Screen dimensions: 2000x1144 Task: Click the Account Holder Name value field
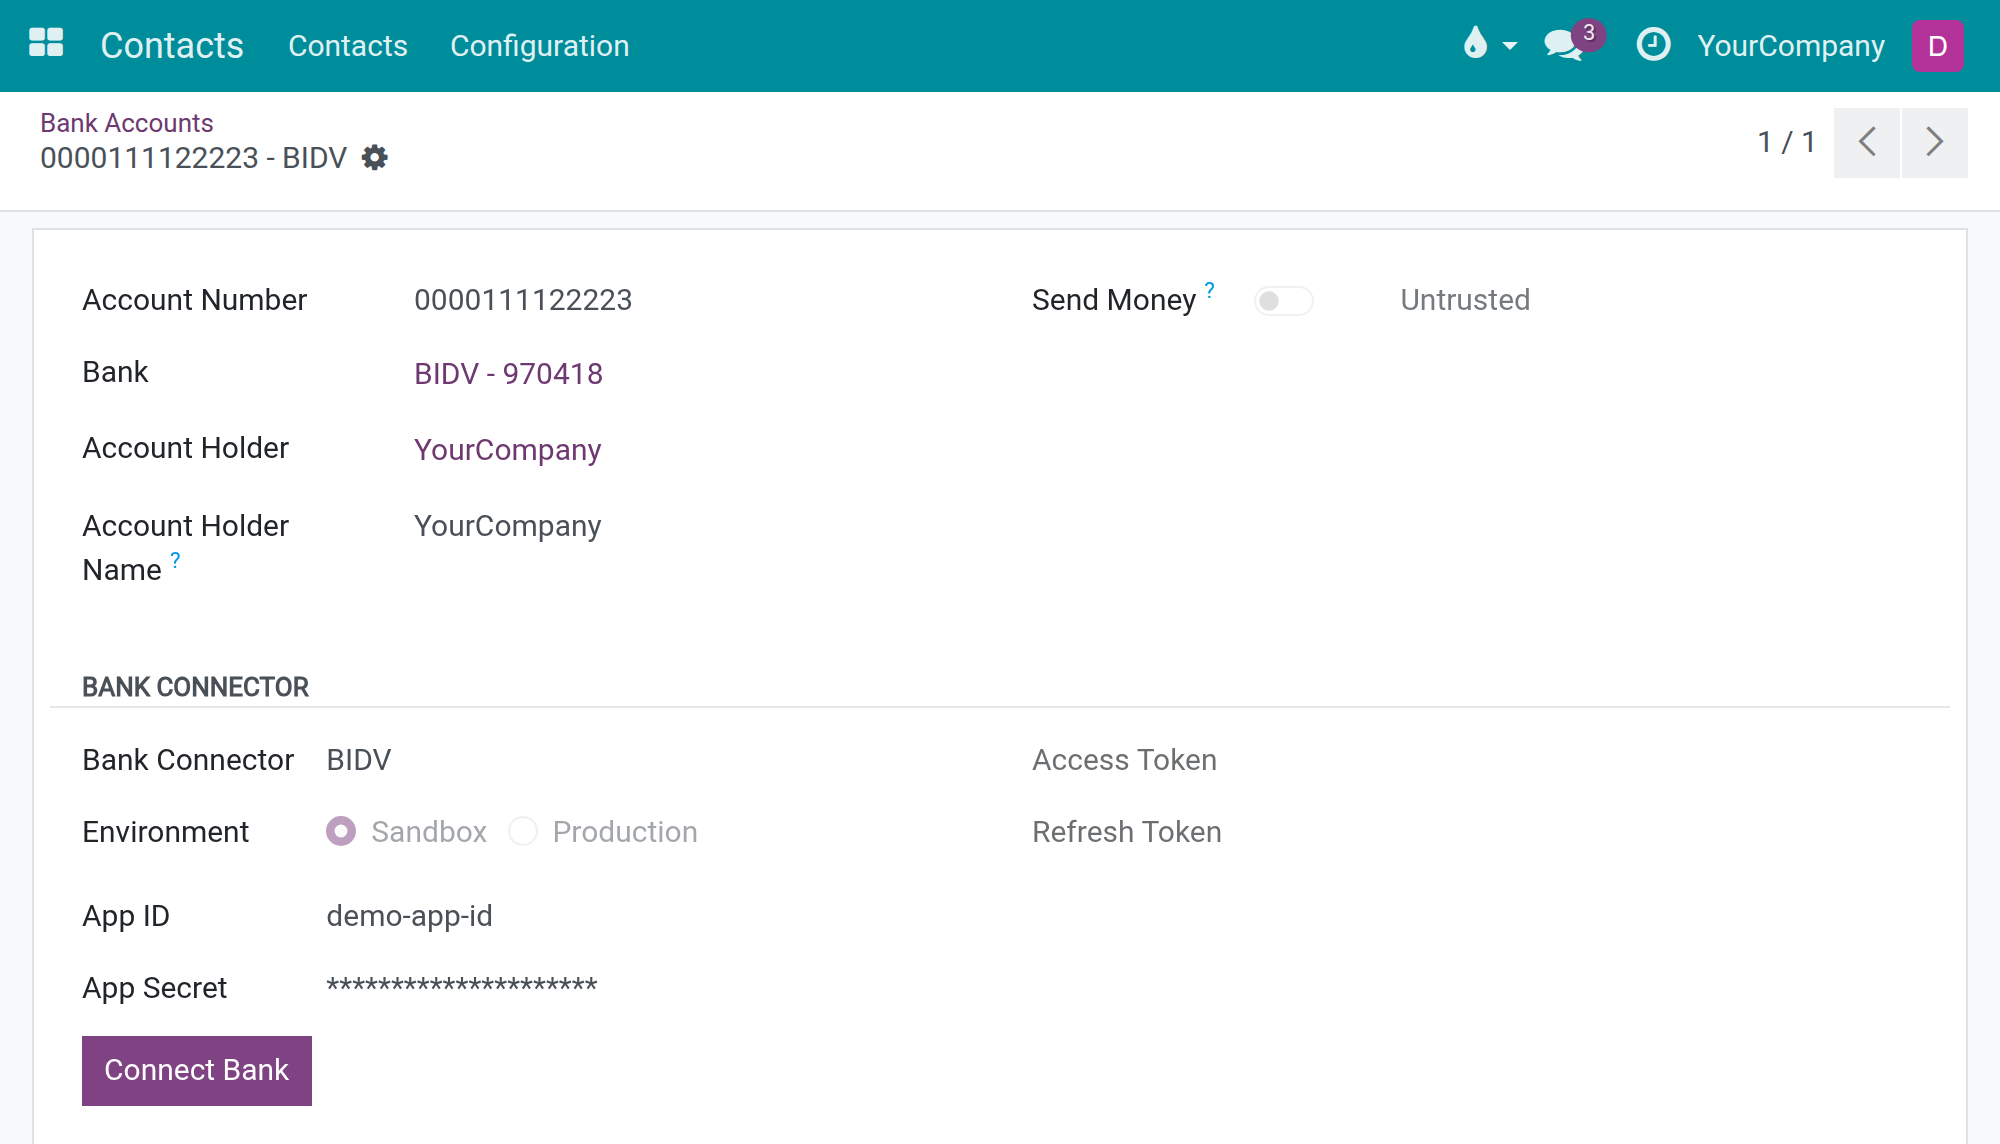pyautogui.click(x=507, y=526)
